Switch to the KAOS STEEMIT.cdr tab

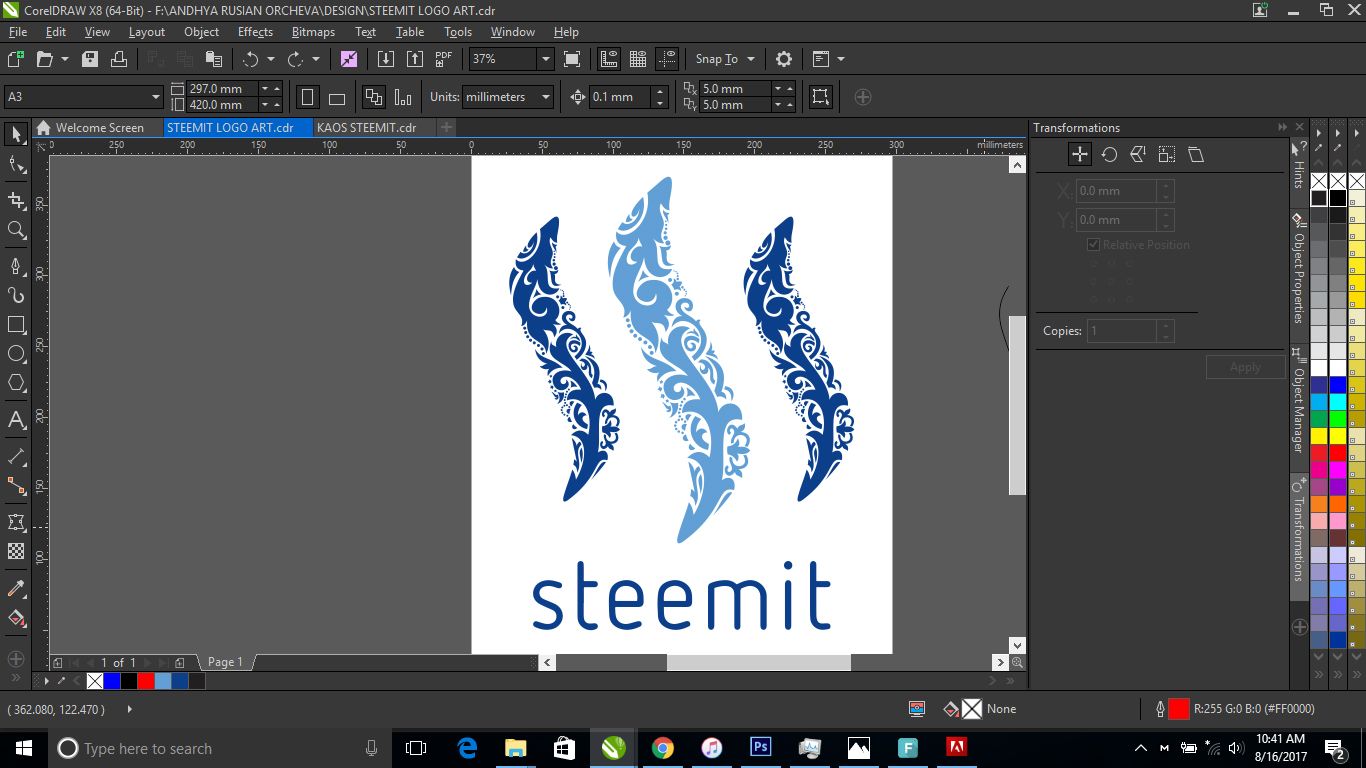pos(365,127)
